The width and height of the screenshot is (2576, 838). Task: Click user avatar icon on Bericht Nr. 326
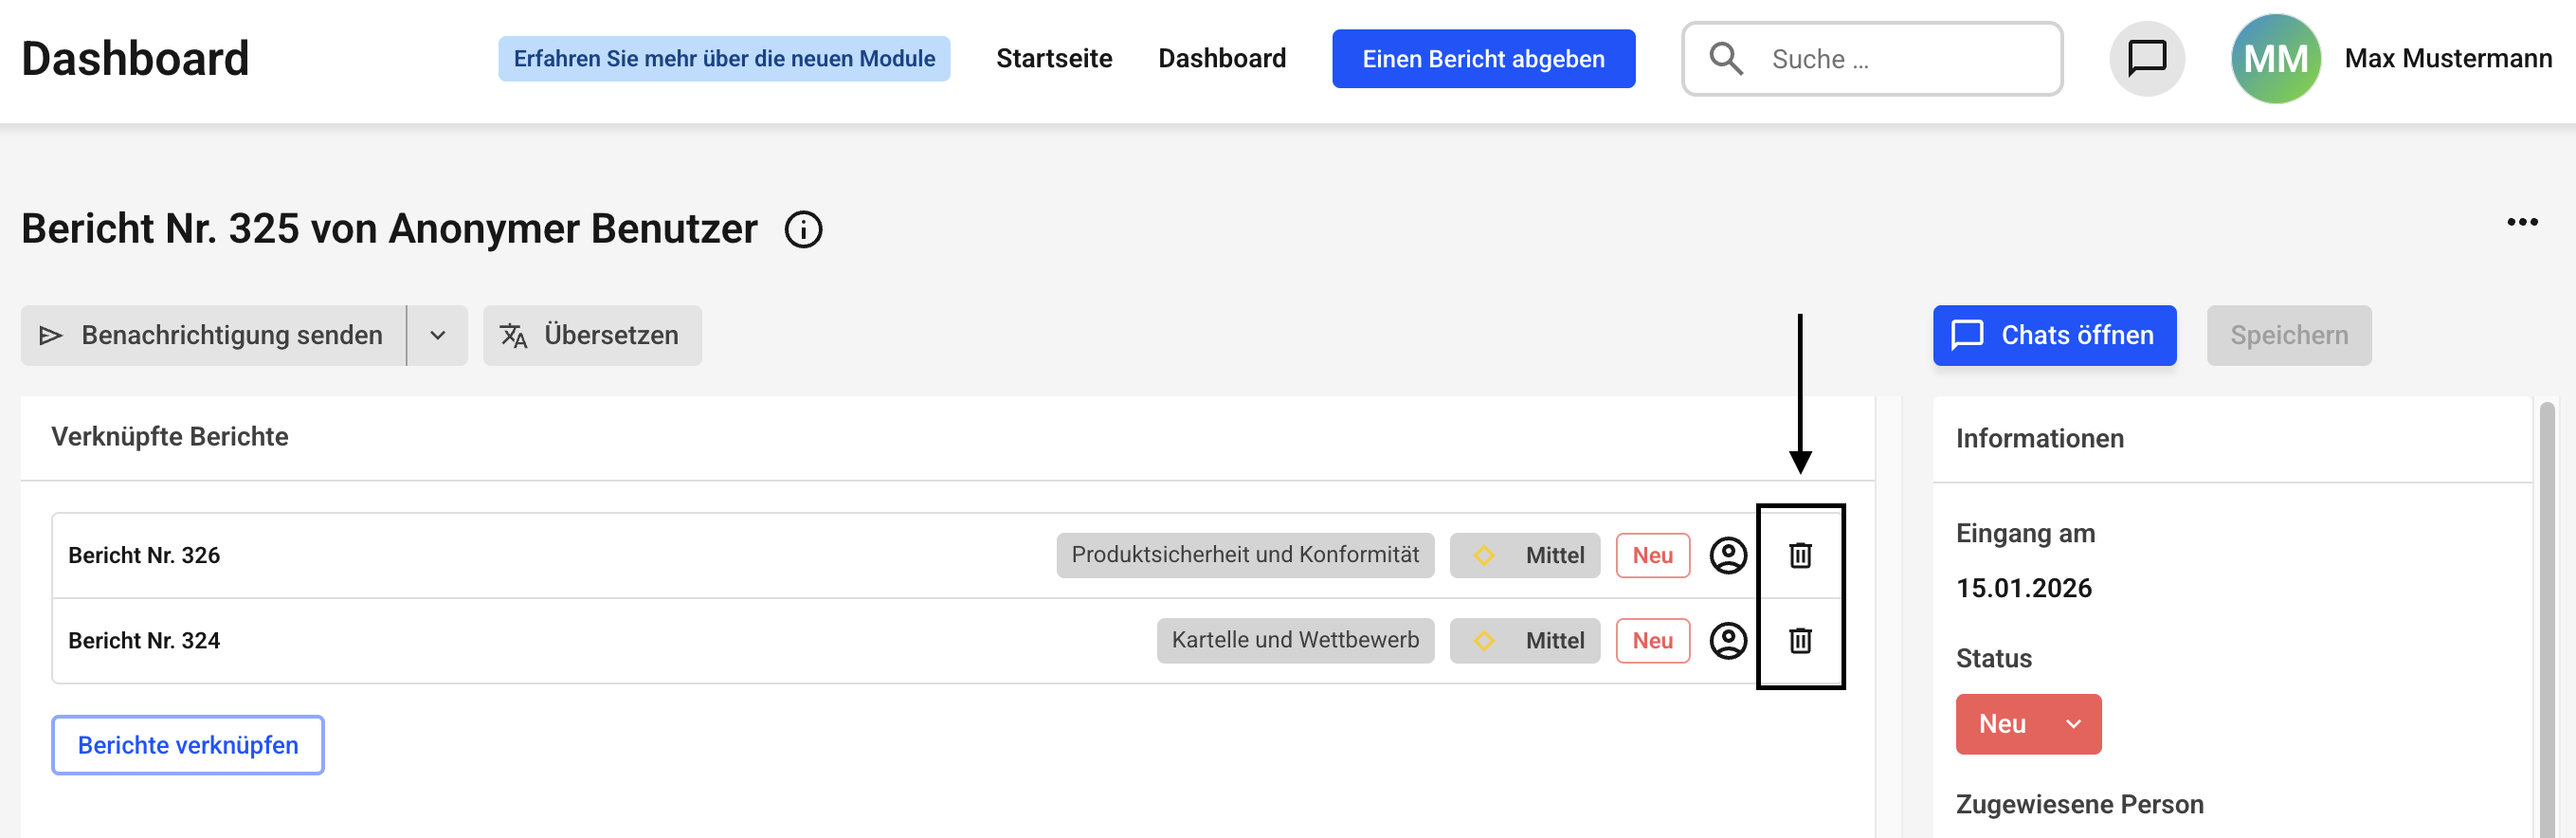(1727, 555)
